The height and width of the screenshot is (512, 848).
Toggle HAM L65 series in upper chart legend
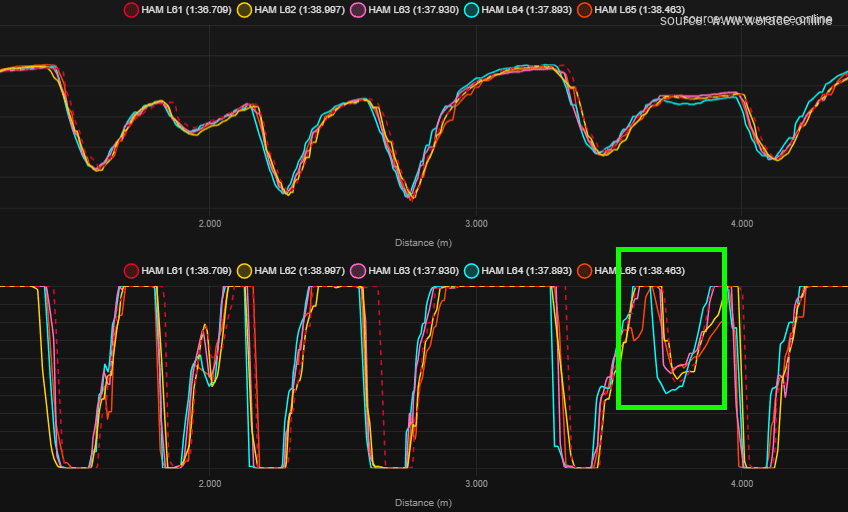(x=631, y=10)
